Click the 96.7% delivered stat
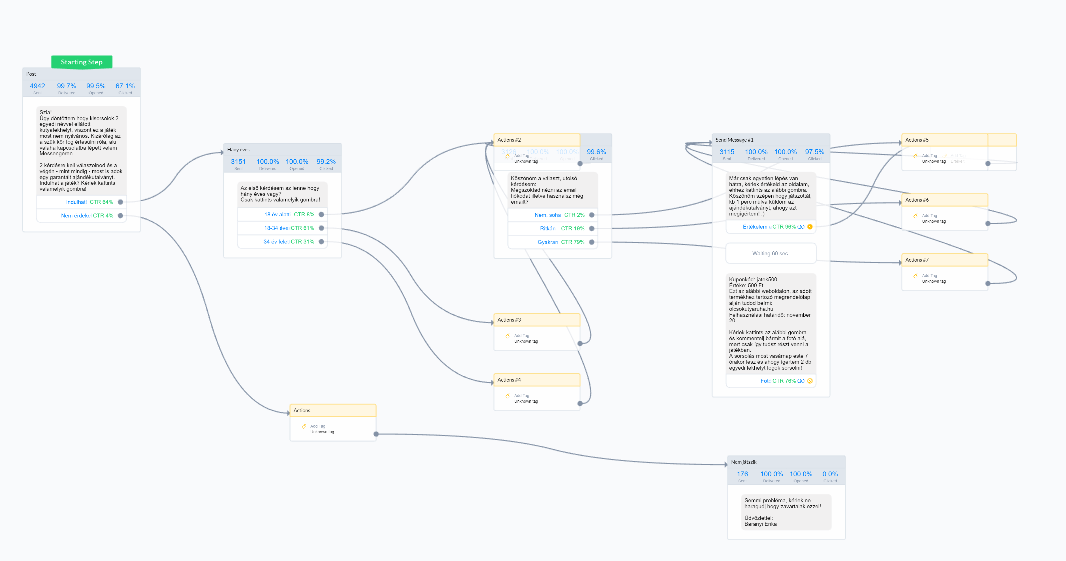 tap(67, 88)
